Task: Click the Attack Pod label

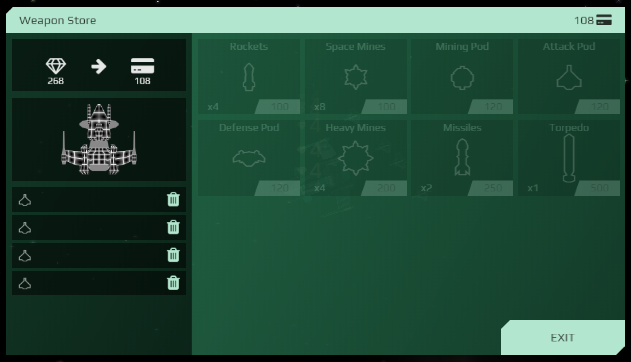Action: 569,47
